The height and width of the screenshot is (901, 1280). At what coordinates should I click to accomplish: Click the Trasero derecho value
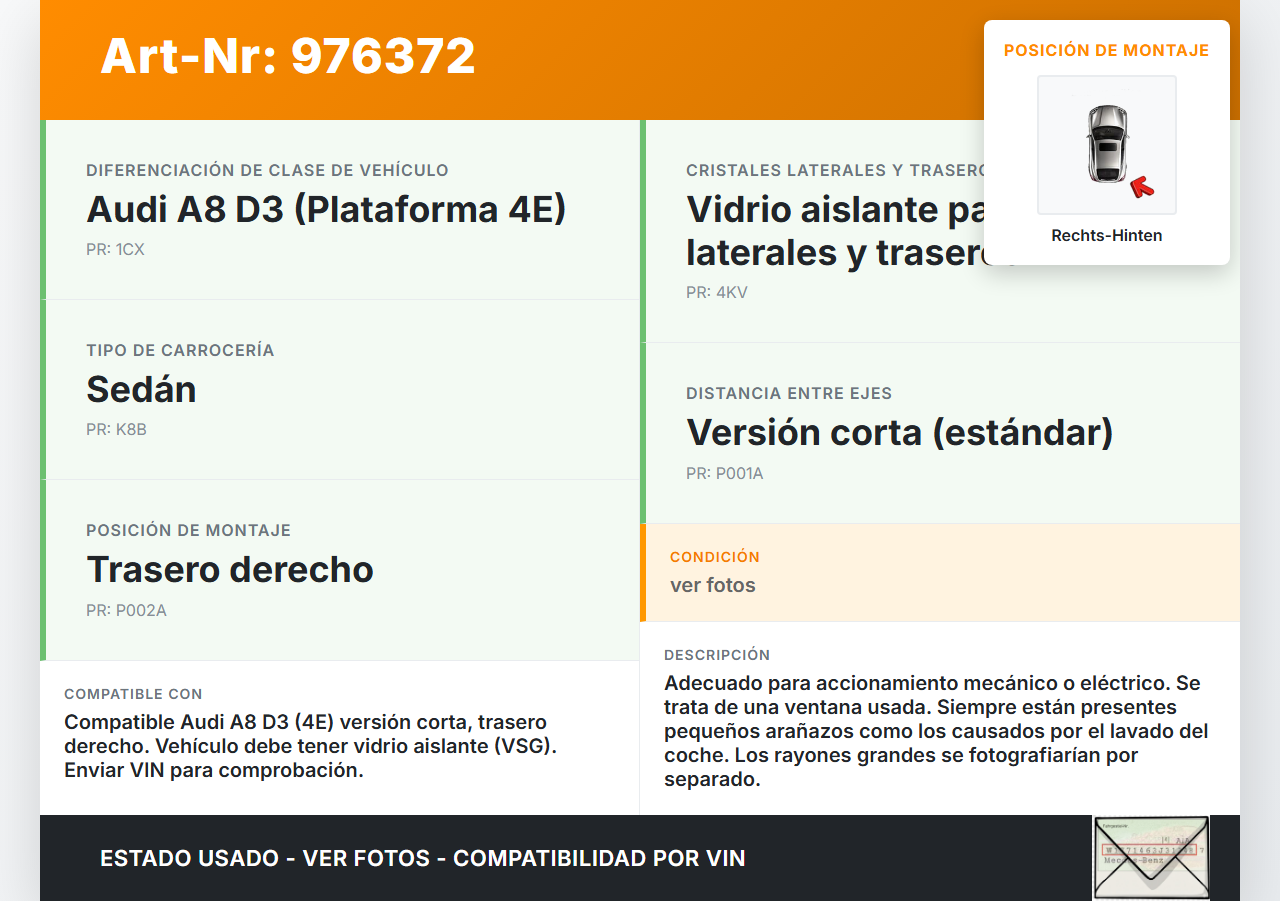pos(230,570)
